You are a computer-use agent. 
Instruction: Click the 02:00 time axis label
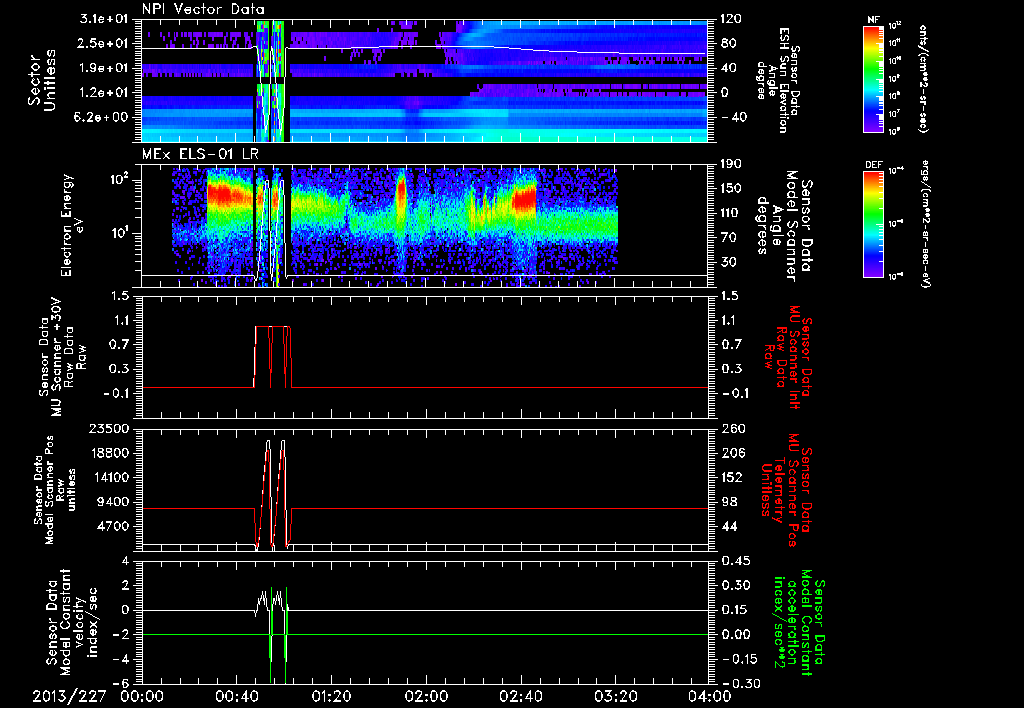point(426,694)
